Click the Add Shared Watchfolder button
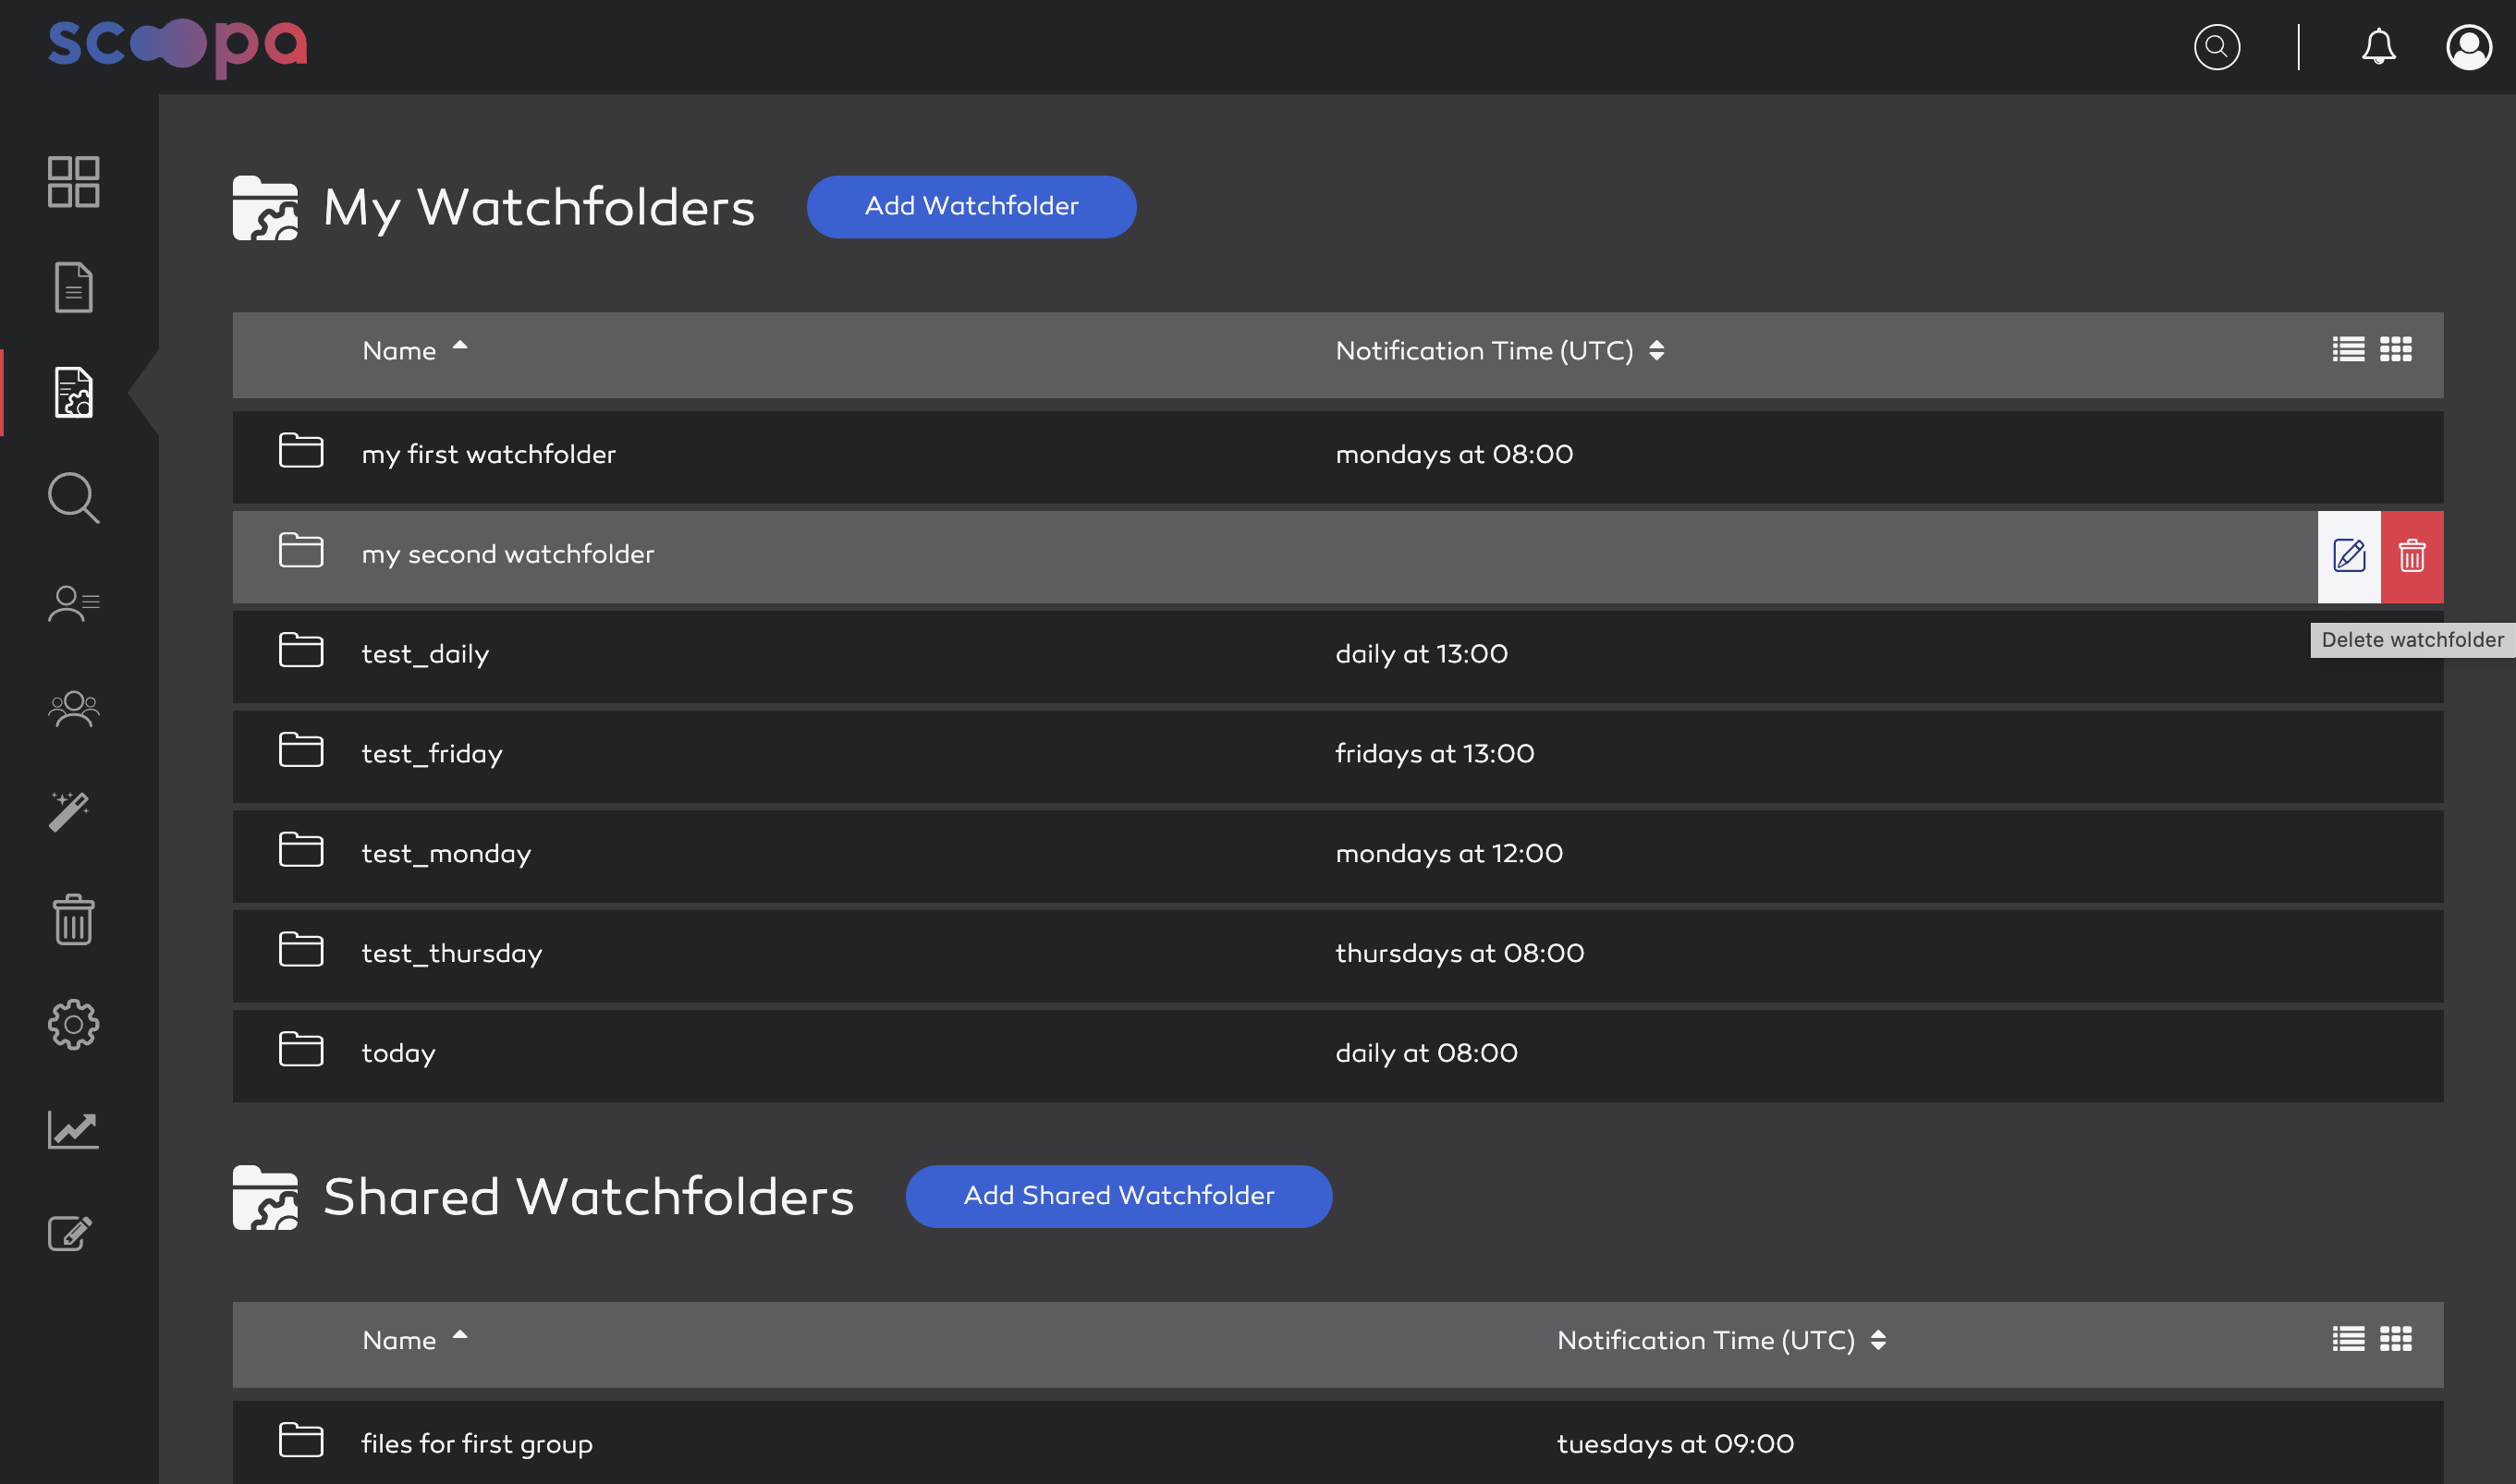 (1118, 1196)
